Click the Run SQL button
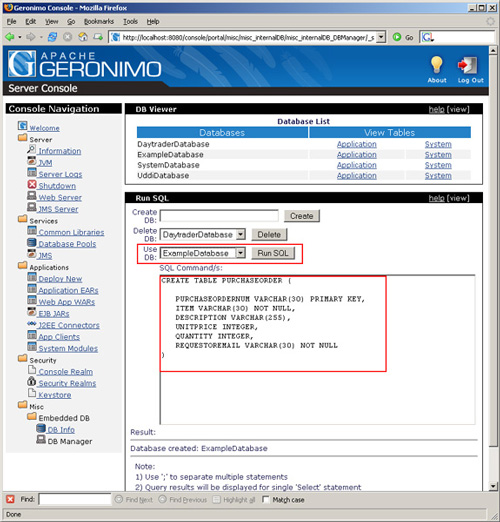 pyautogui.click(x=273, y=253)
